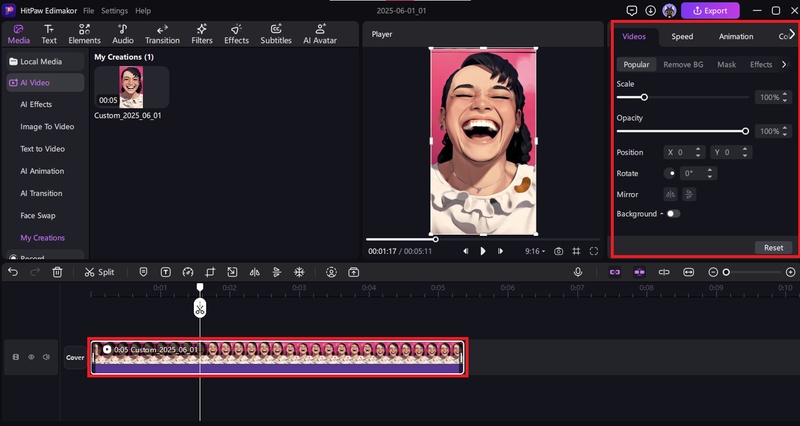
Task: Open the Effects tab in top toolbar
Action: (x=236, y=34)
